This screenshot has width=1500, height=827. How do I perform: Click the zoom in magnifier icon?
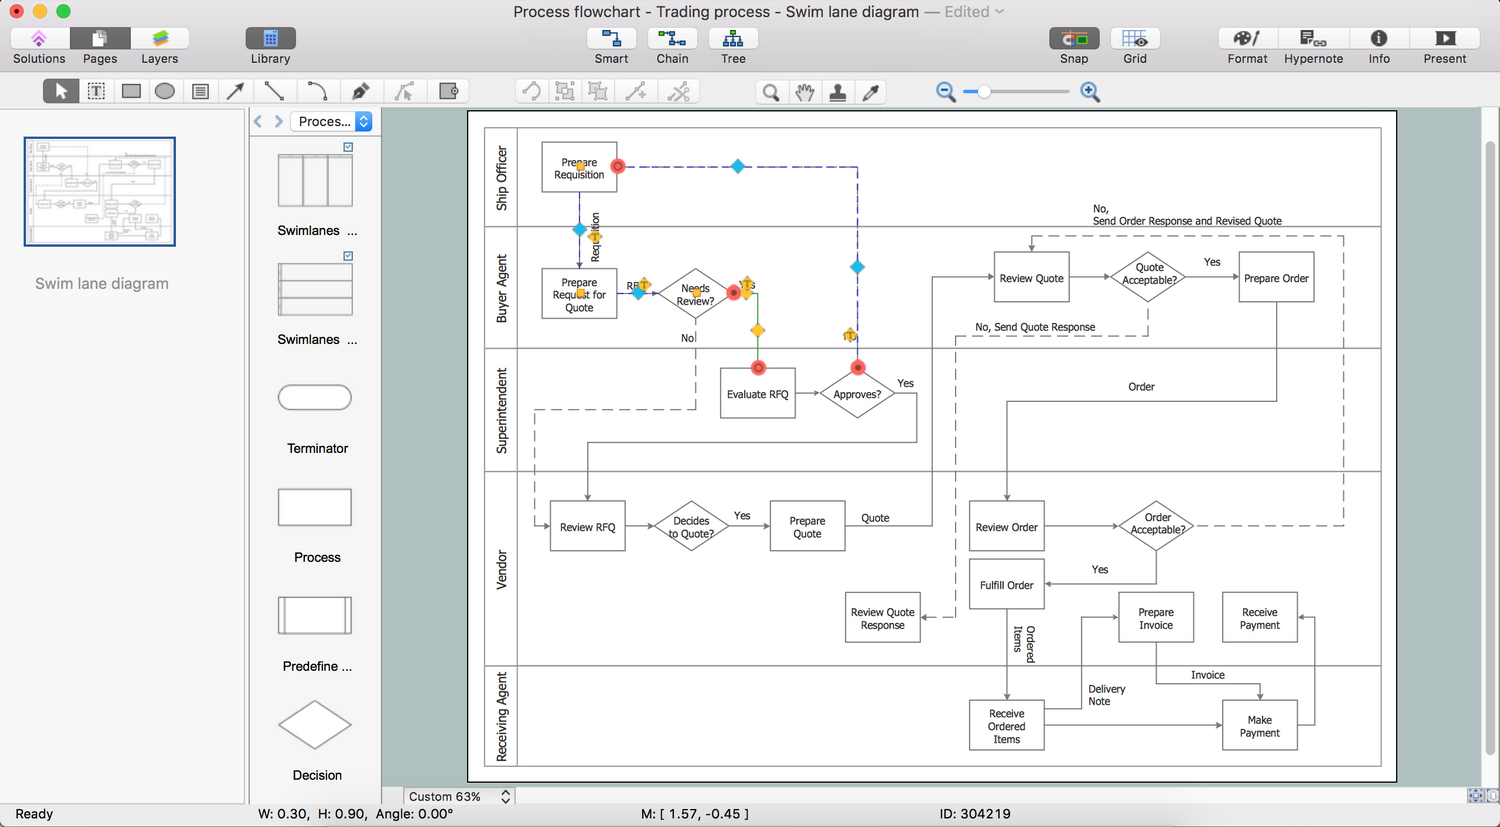pyautogui.click(x=1090, y=92)
